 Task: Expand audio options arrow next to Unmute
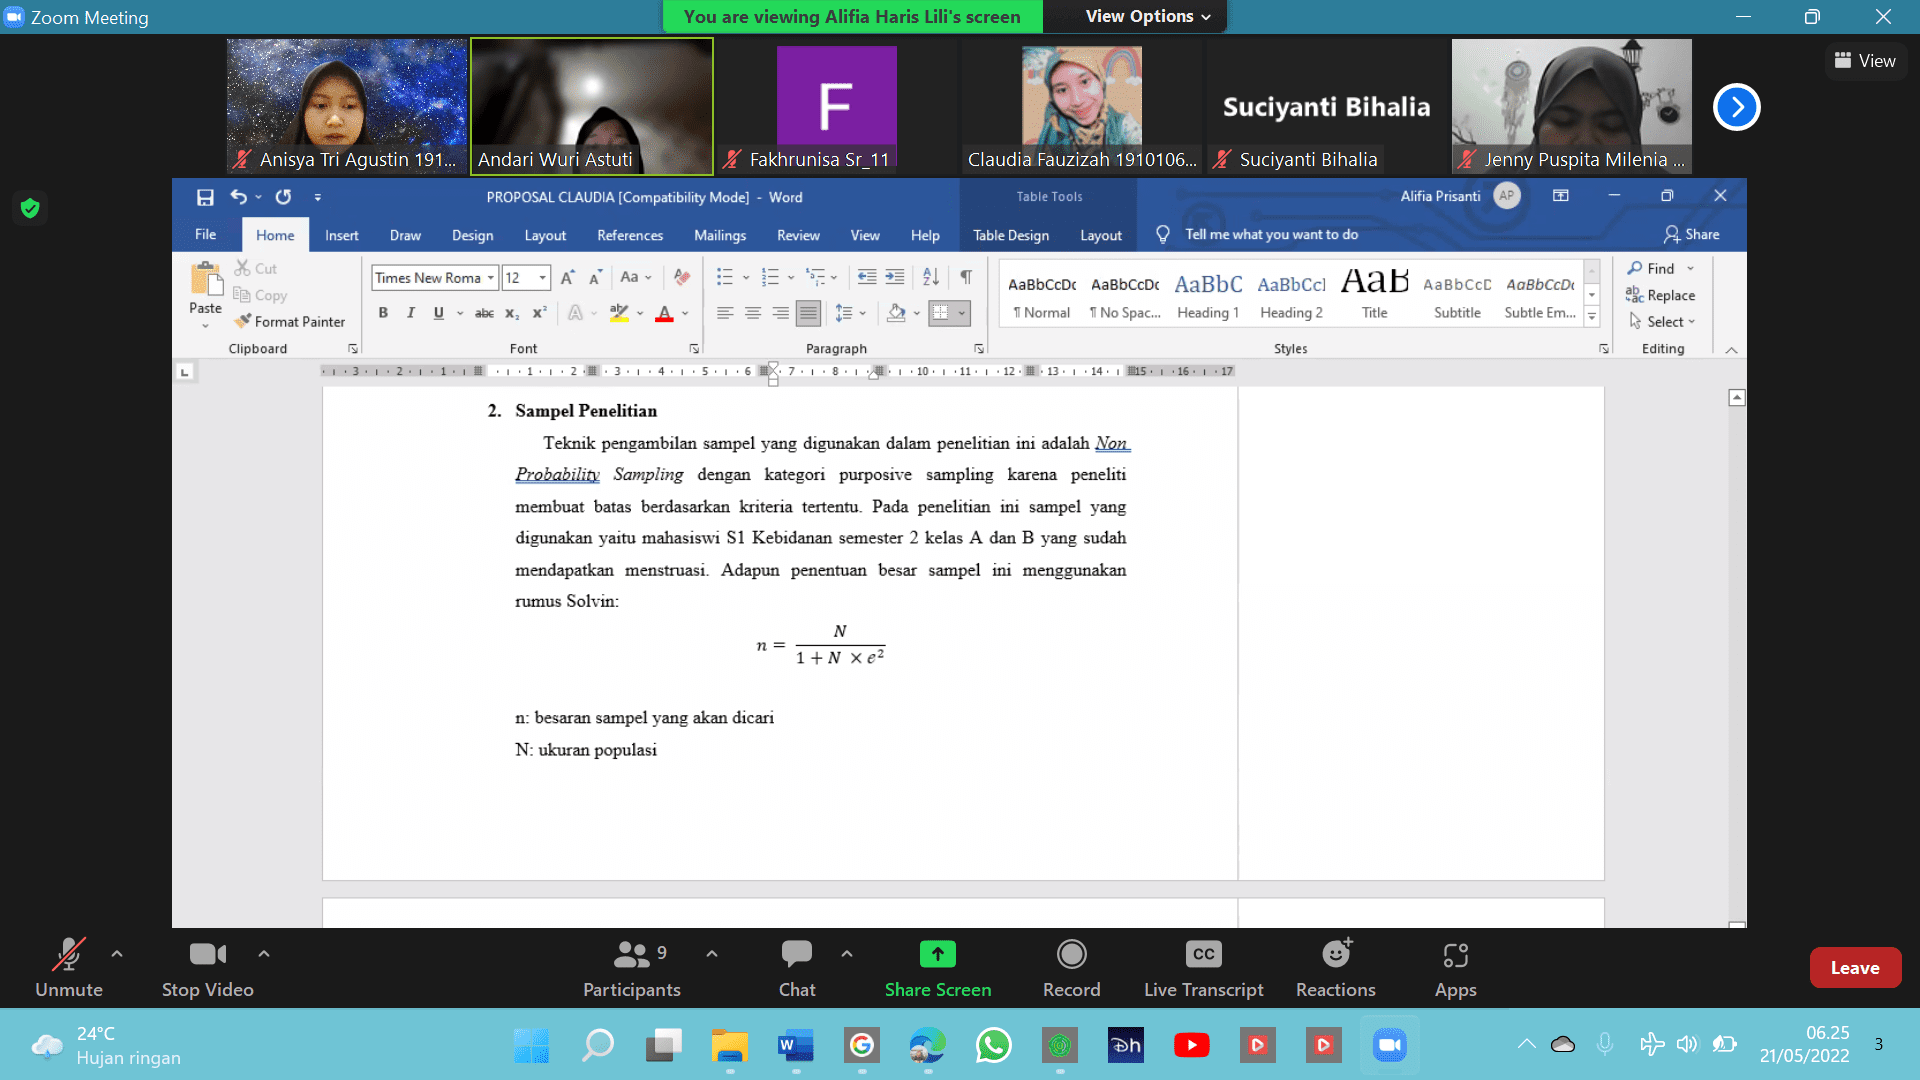point(117,954)
